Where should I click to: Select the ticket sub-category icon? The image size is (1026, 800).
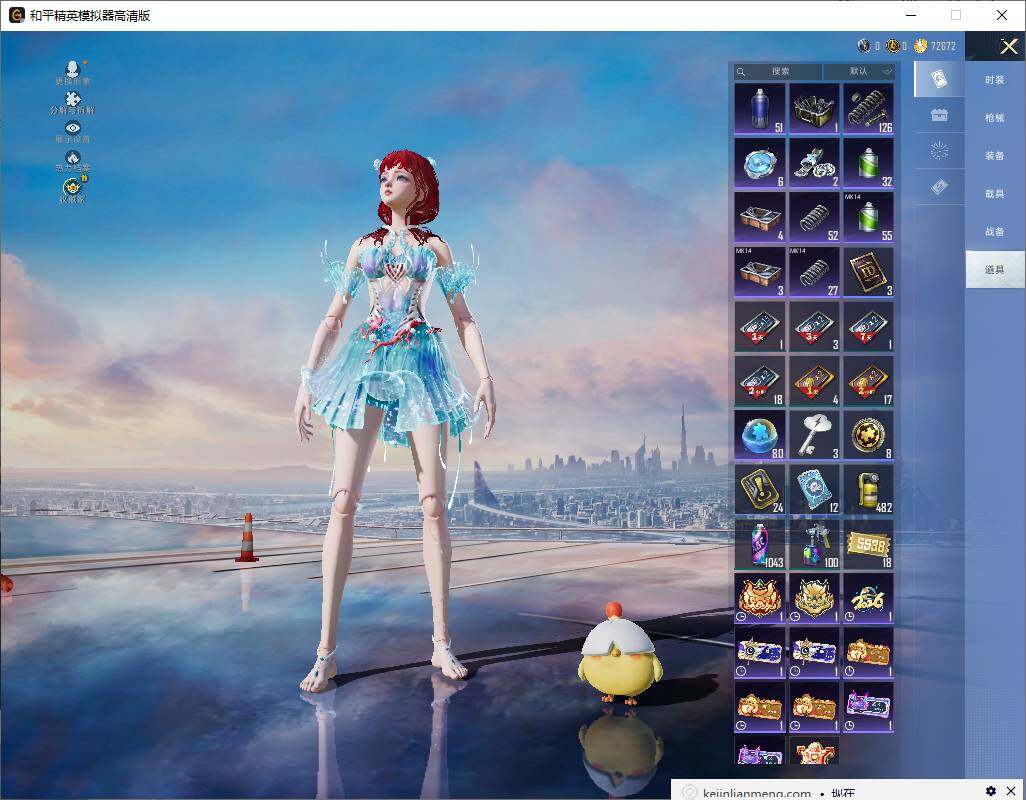tap(939, 187)
